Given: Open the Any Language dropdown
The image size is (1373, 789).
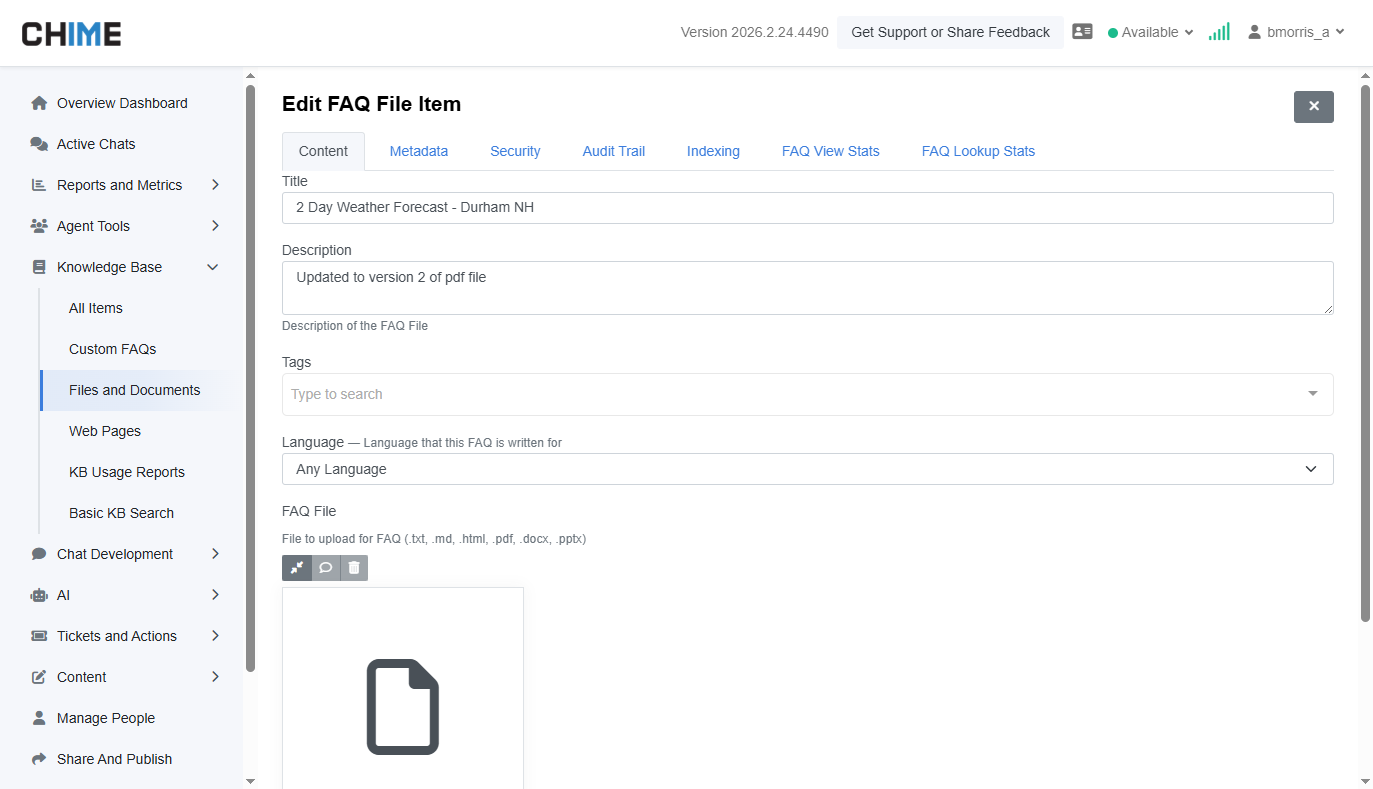Looking at the screenshot, I should (807, 469).
